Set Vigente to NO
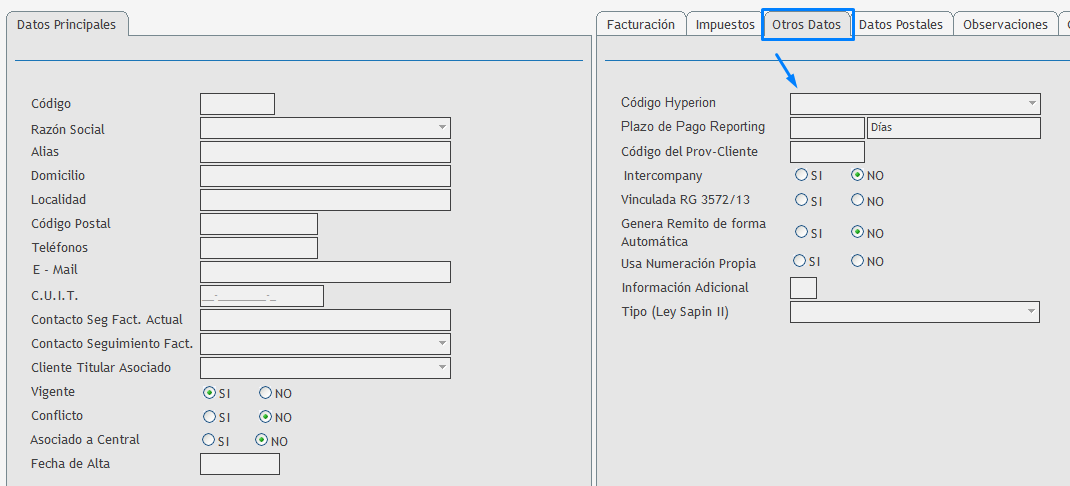 (x=265, y=393)
